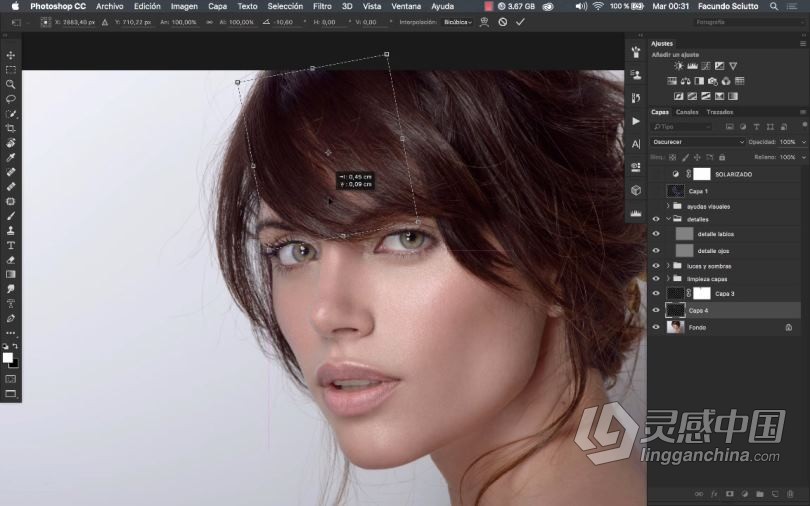Open the Character panel icon

636,144
